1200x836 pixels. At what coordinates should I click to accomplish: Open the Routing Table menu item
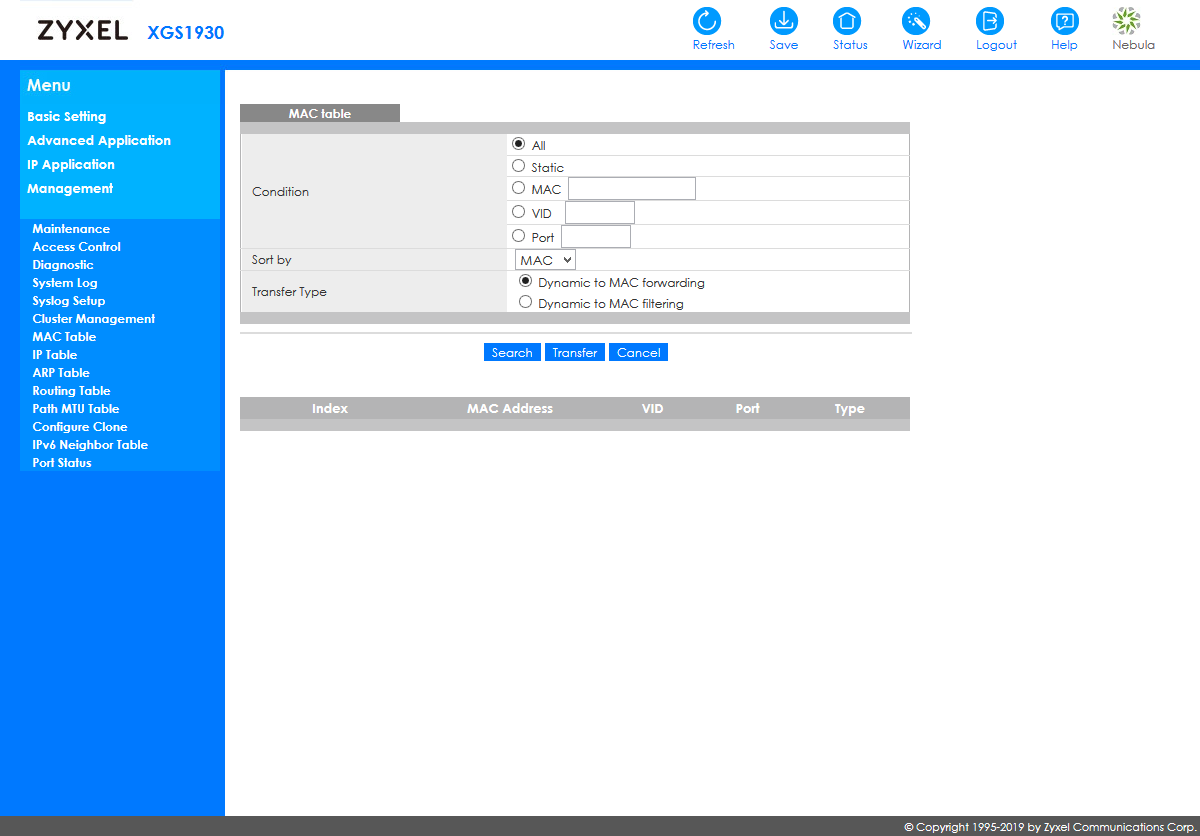pyautogui.click(x=71, y=391)
